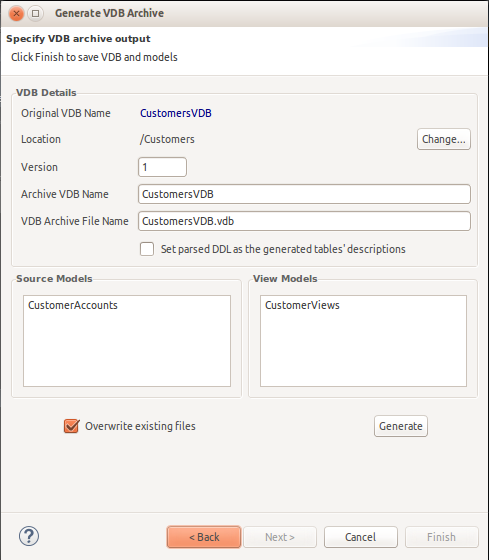Cancel the VDB archive wizard

click(360, 537)
